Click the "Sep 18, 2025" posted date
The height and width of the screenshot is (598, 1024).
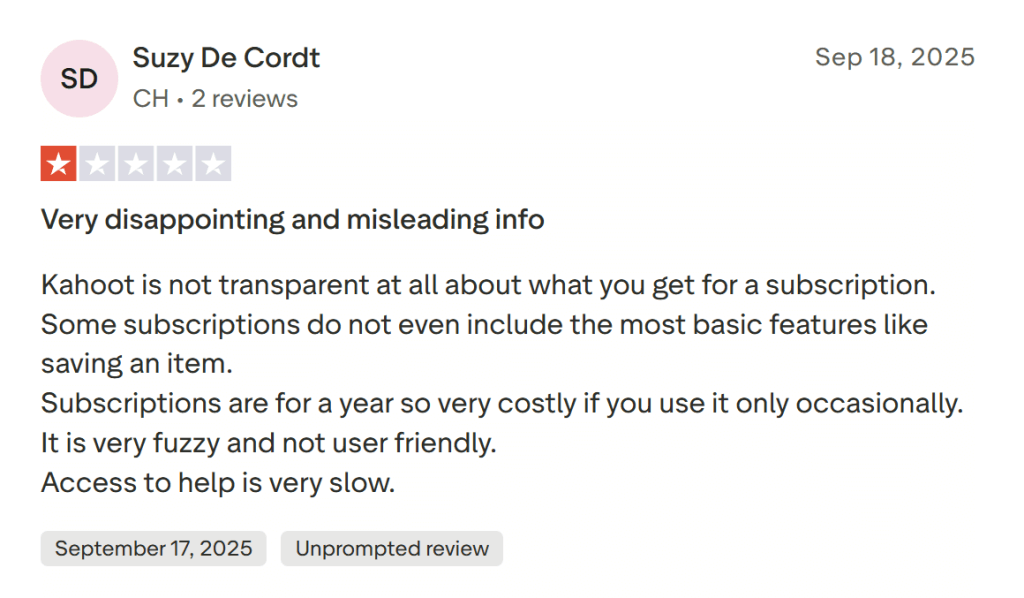point(895,57)
